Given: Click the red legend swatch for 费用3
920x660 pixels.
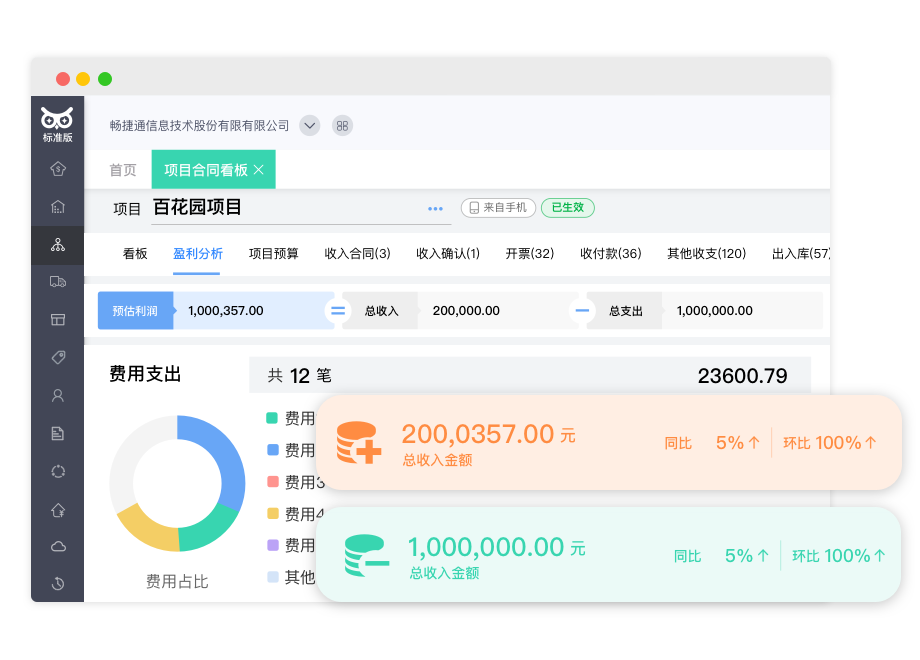Looking at the screenshot, I should point(272,482).
